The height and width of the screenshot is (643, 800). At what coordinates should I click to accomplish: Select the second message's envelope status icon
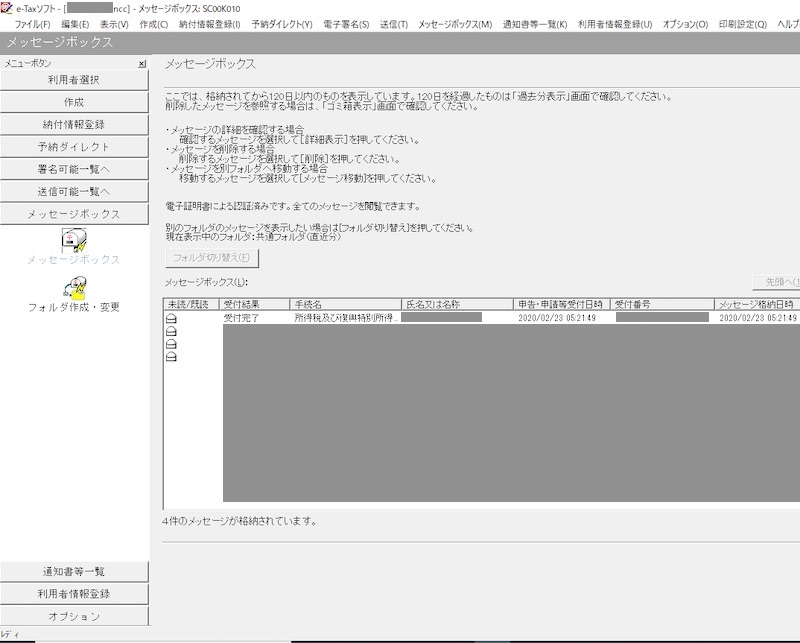pyautogui.click(x=171, y=331)
